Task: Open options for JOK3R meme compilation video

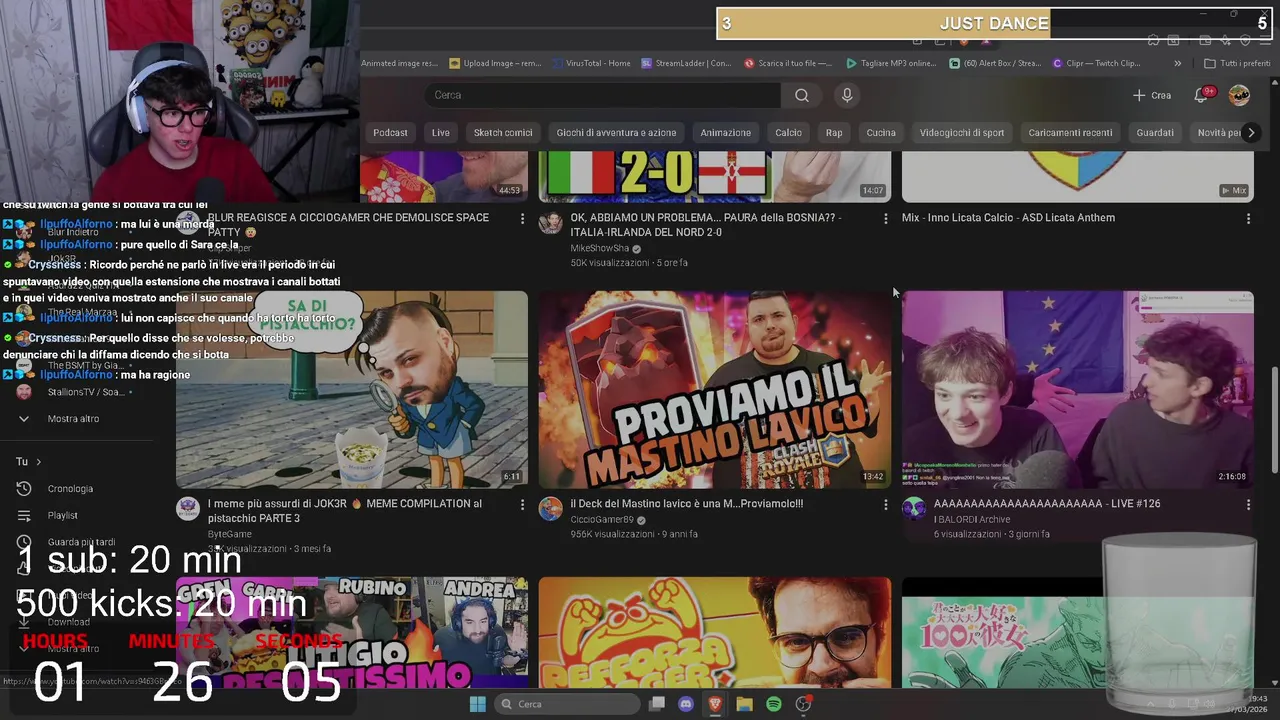Action: (521, 505)
